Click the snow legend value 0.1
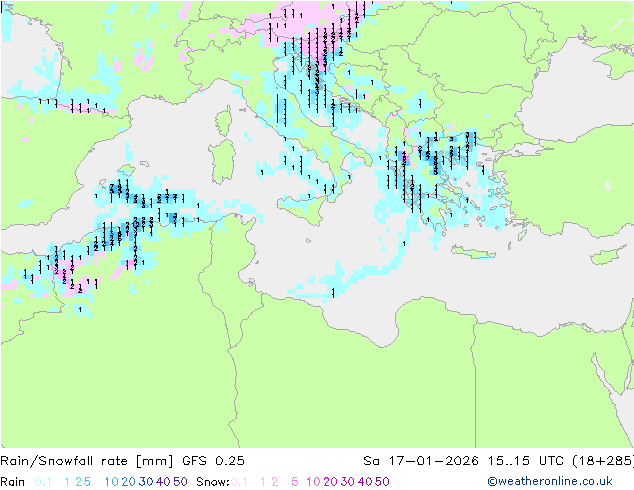Screen dimensions: 634x490 [x=239, y=482]
